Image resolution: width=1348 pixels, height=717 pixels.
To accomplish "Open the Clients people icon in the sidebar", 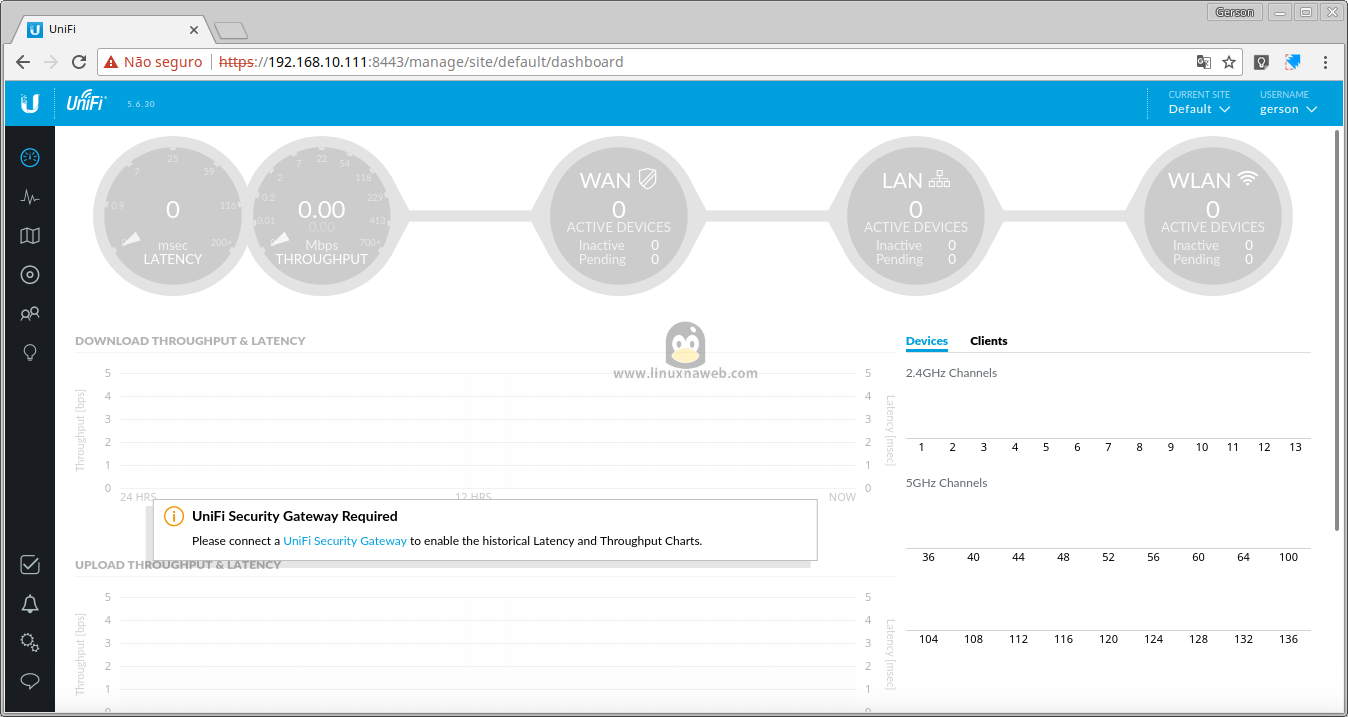I will point(30,314).
